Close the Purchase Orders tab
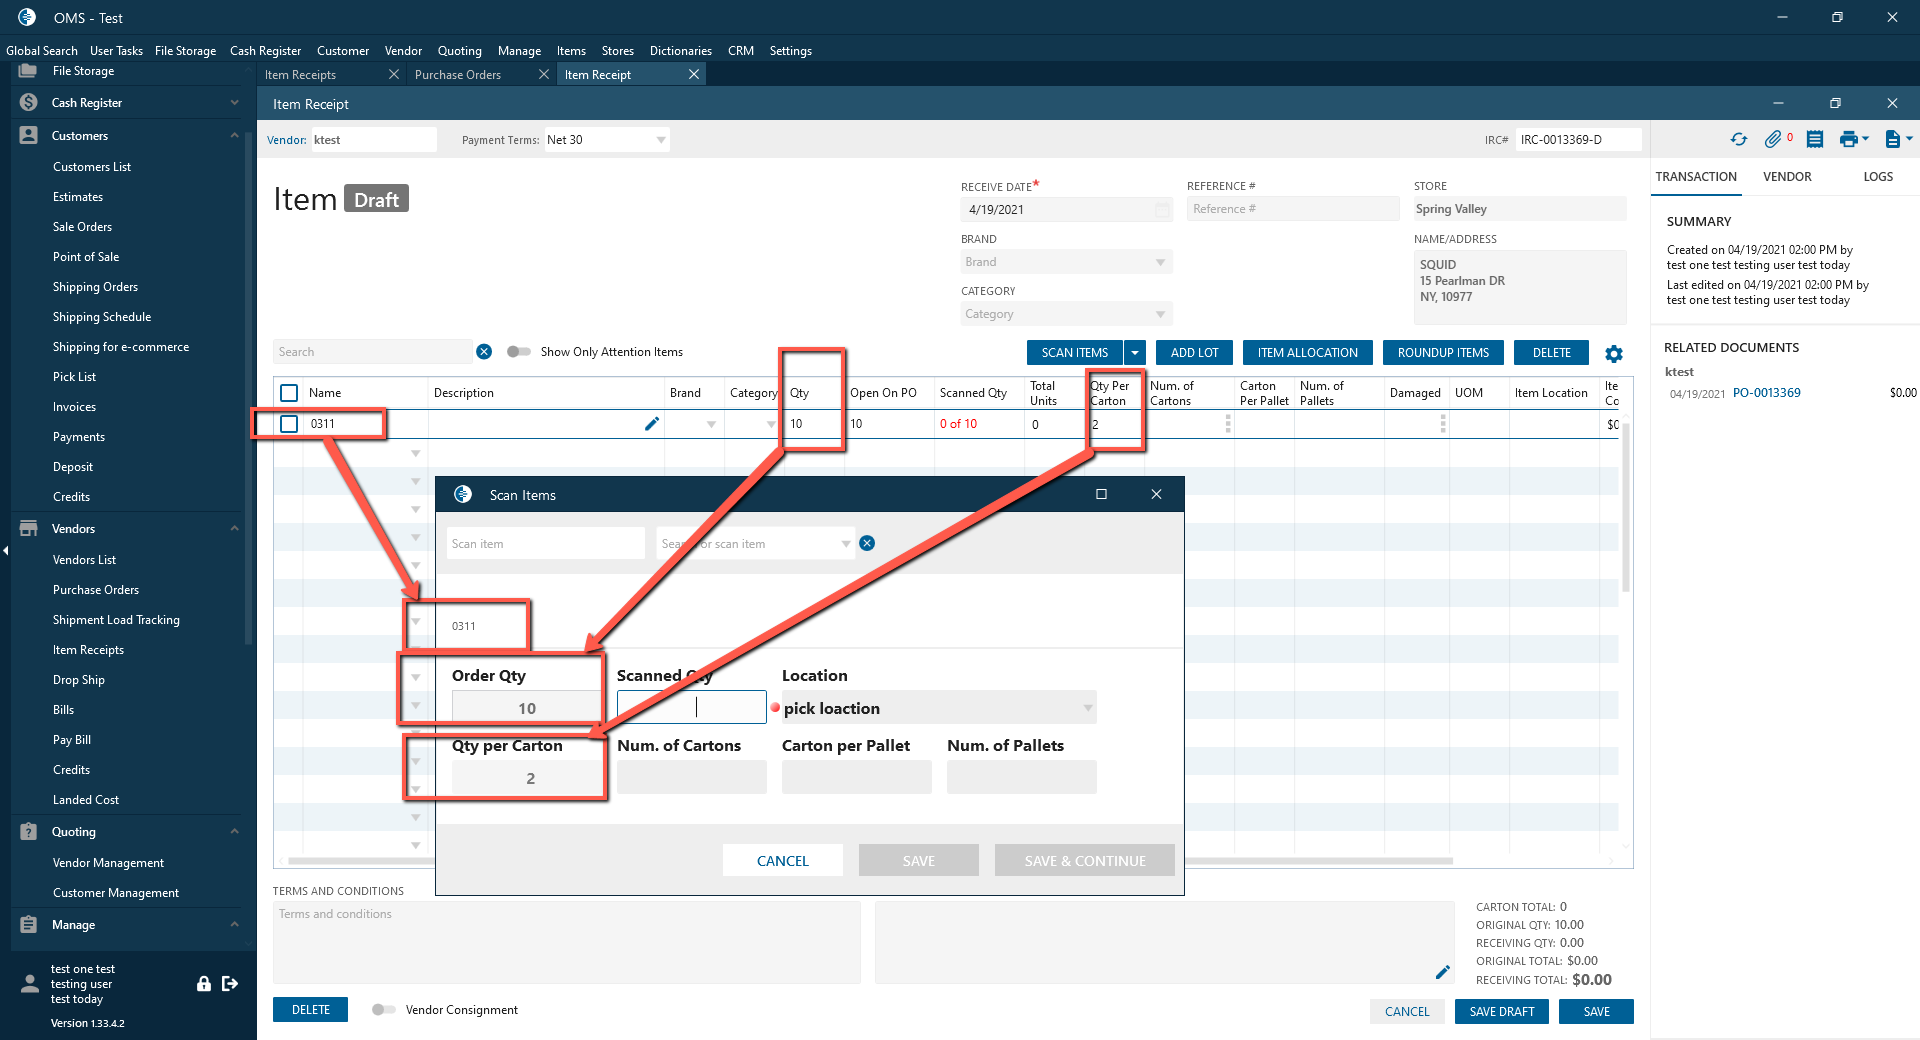 point(544,74)
